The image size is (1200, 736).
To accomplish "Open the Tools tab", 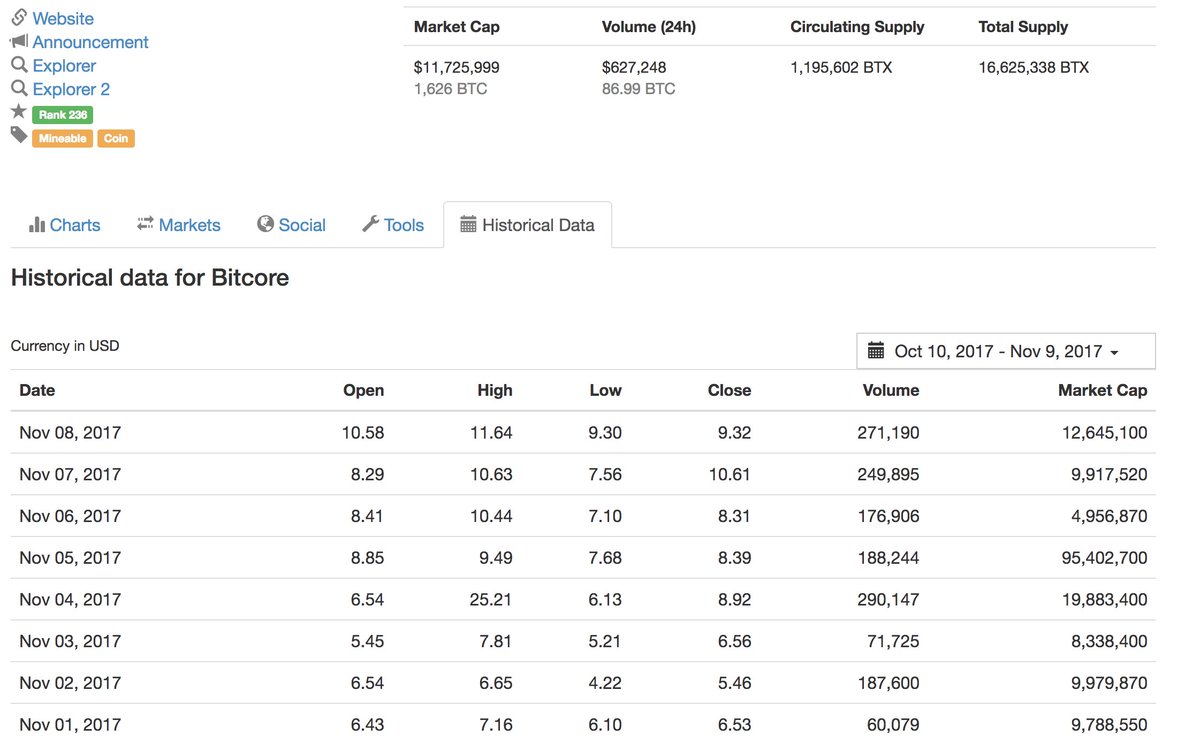I will coord(393,225).
